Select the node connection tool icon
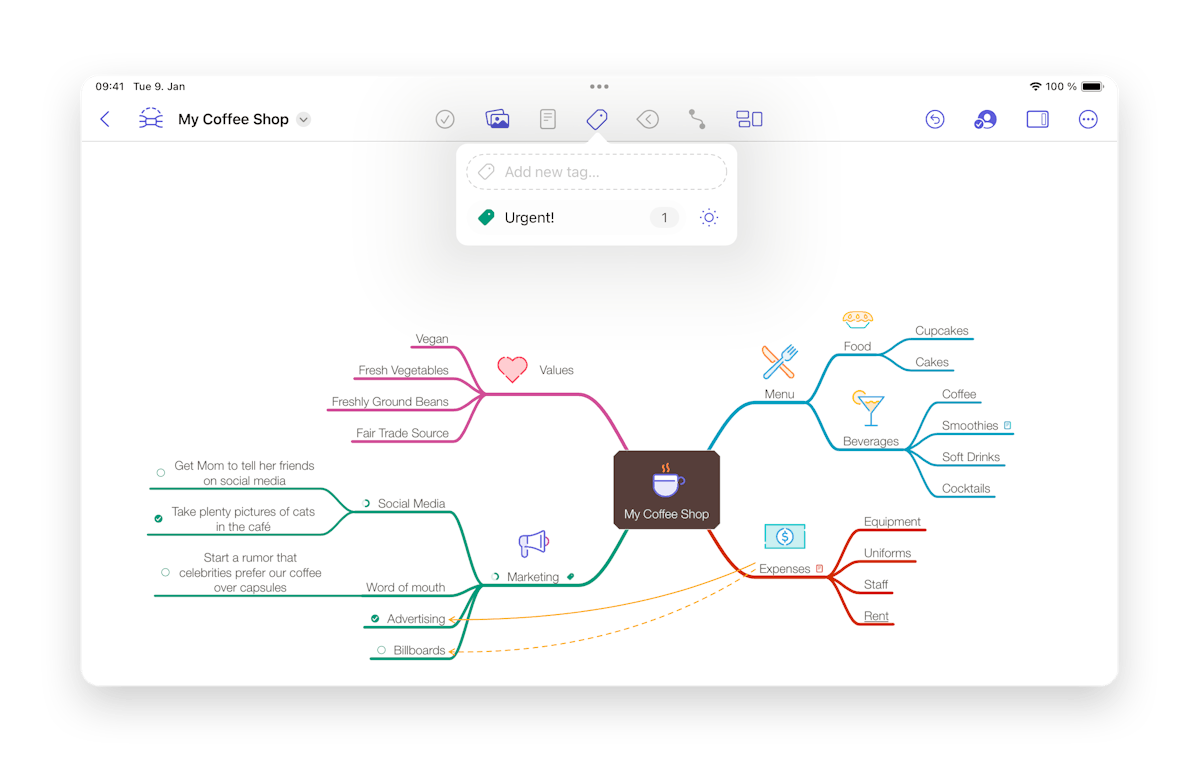 pyautogui.click(x=697, y=119)
